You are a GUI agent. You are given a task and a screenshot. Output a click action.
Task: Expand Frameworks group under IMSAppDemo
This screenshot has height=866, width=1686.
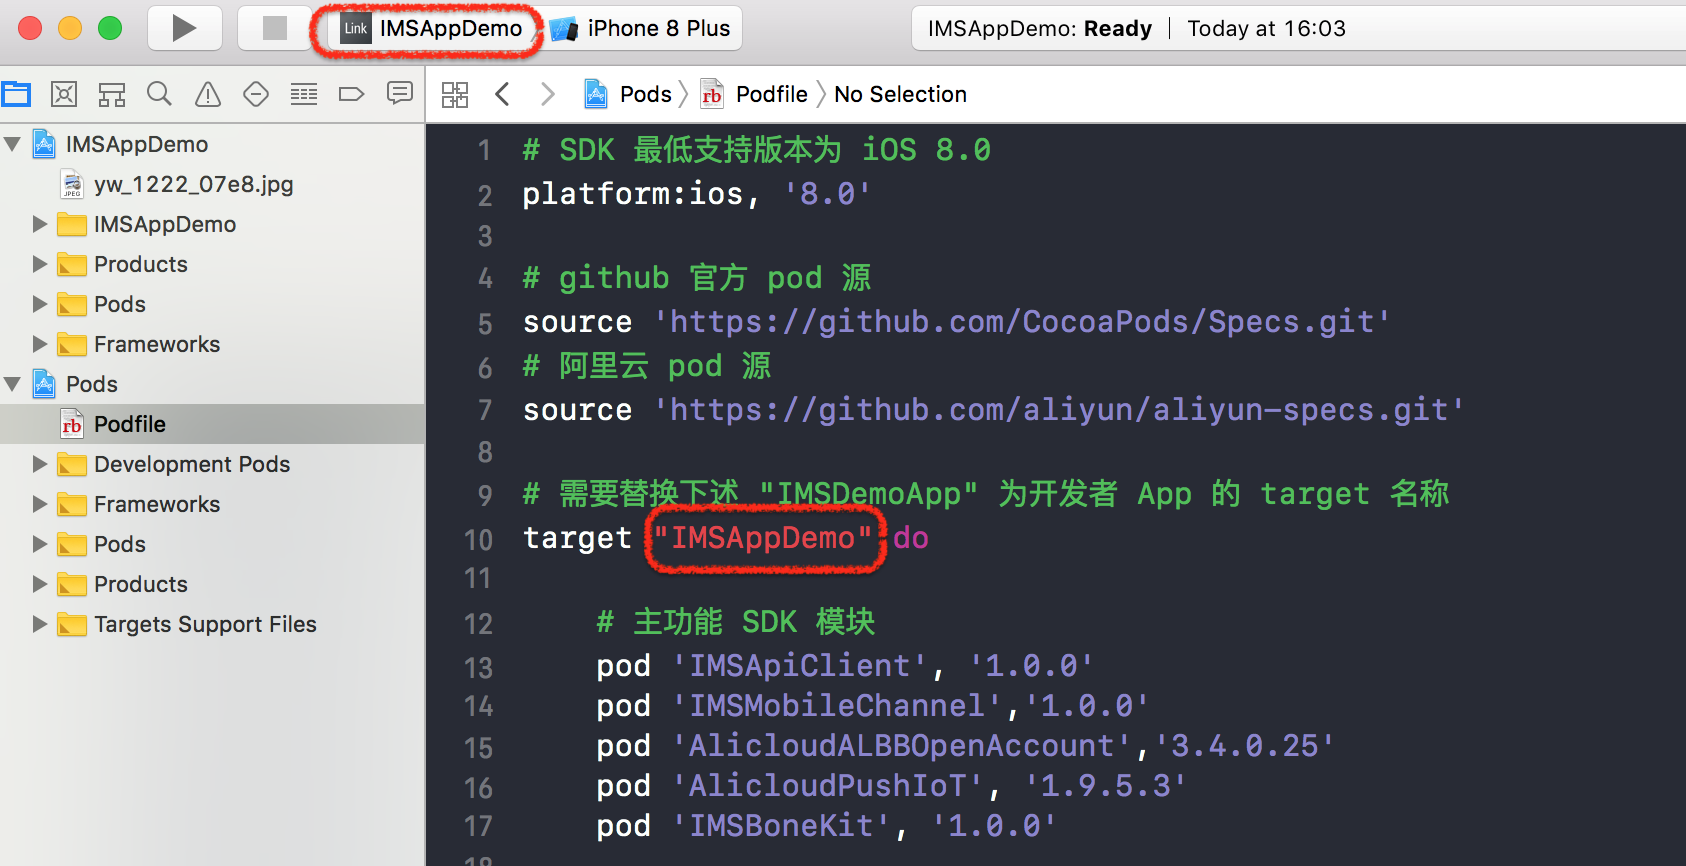tap(40, 344)
